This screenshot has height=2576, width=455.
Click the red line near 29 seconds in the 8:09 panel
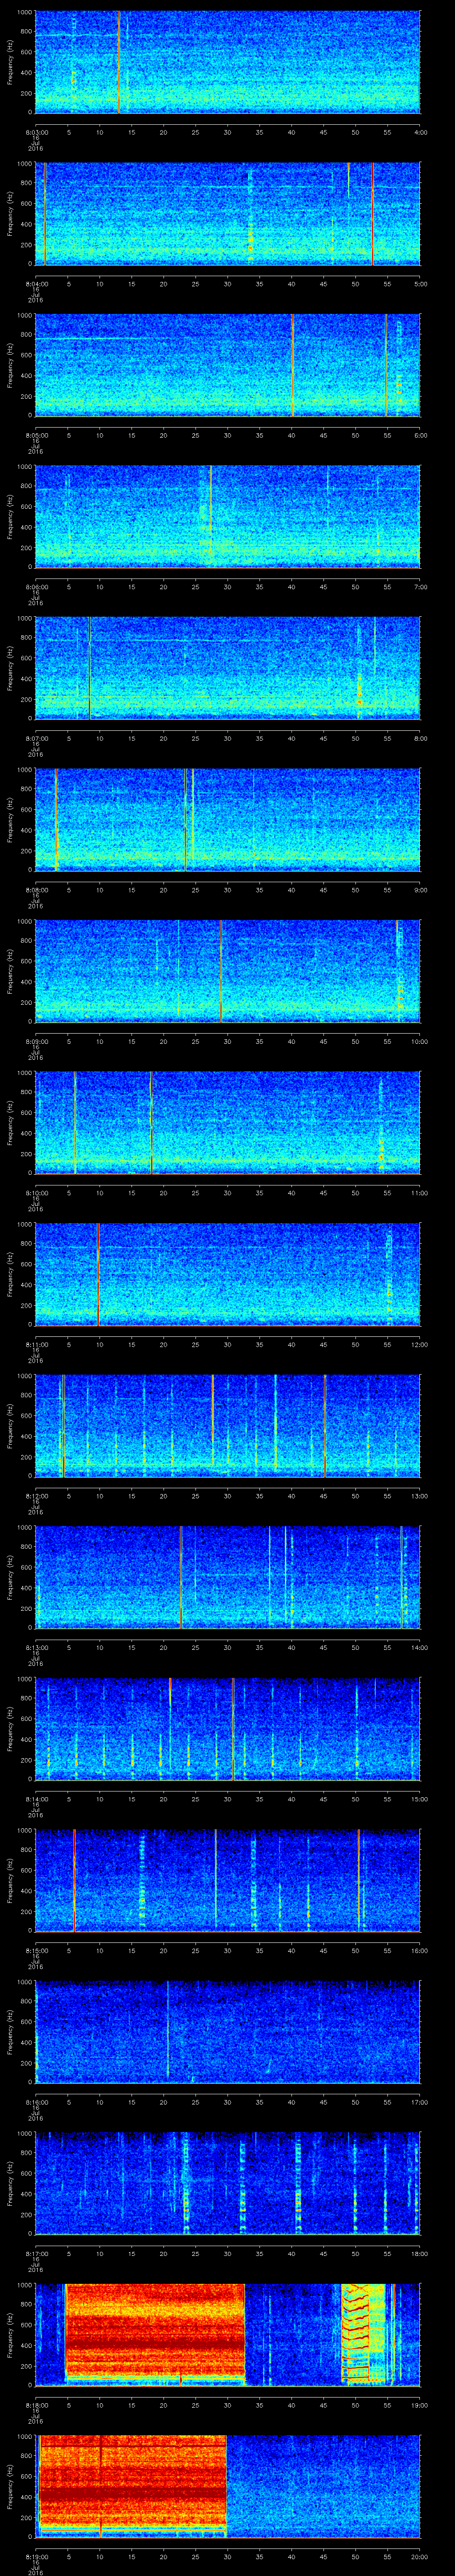(x=221, y=971)
